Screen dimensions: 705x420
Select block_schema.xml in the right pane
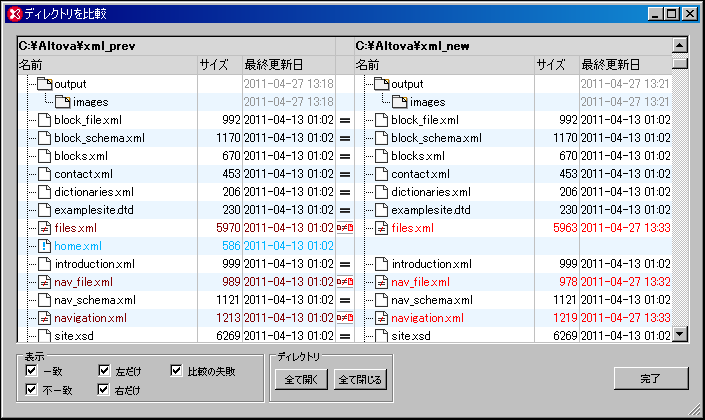pyautogui.click(x=437, y=138)
